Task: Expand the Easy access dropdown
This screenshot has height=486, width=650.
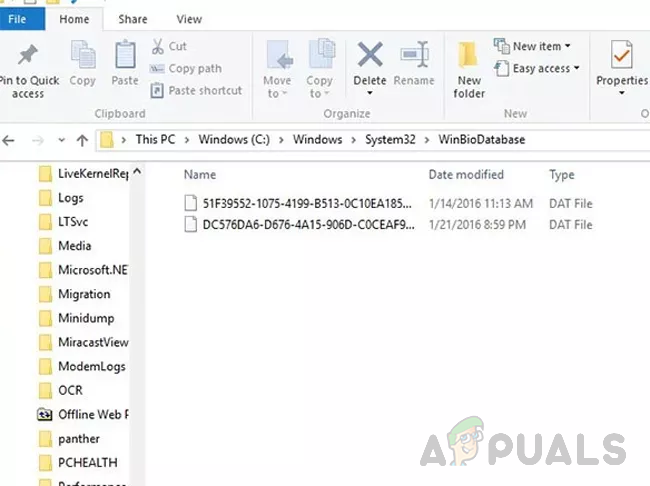Action: point(537,68)
